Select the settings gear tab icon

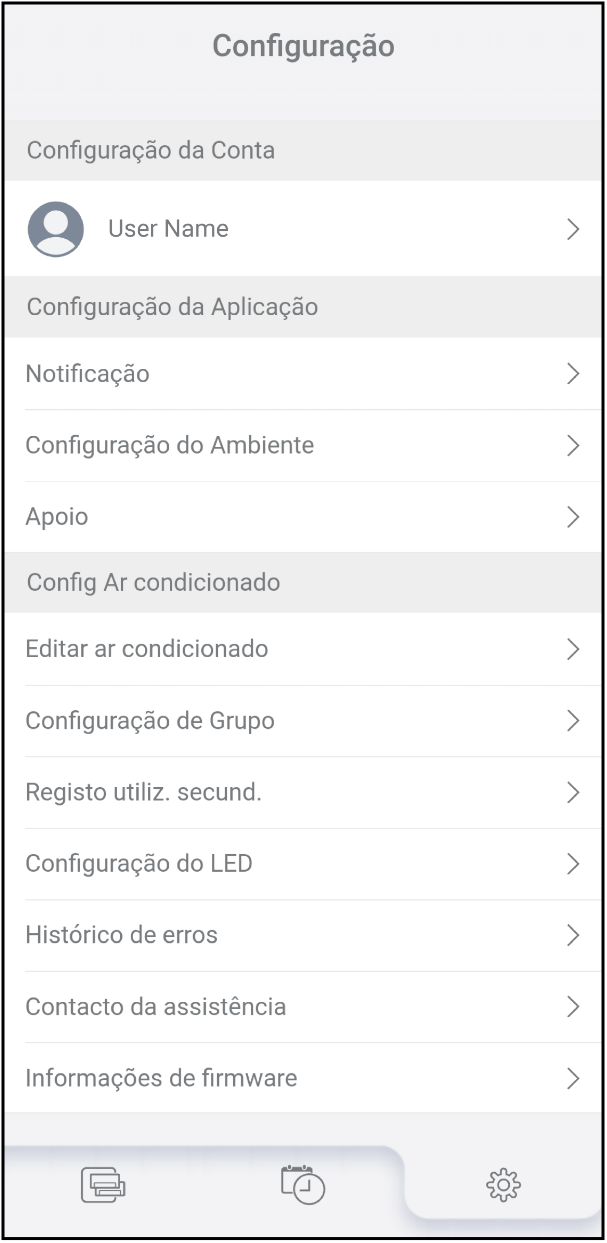(504, 1185)
